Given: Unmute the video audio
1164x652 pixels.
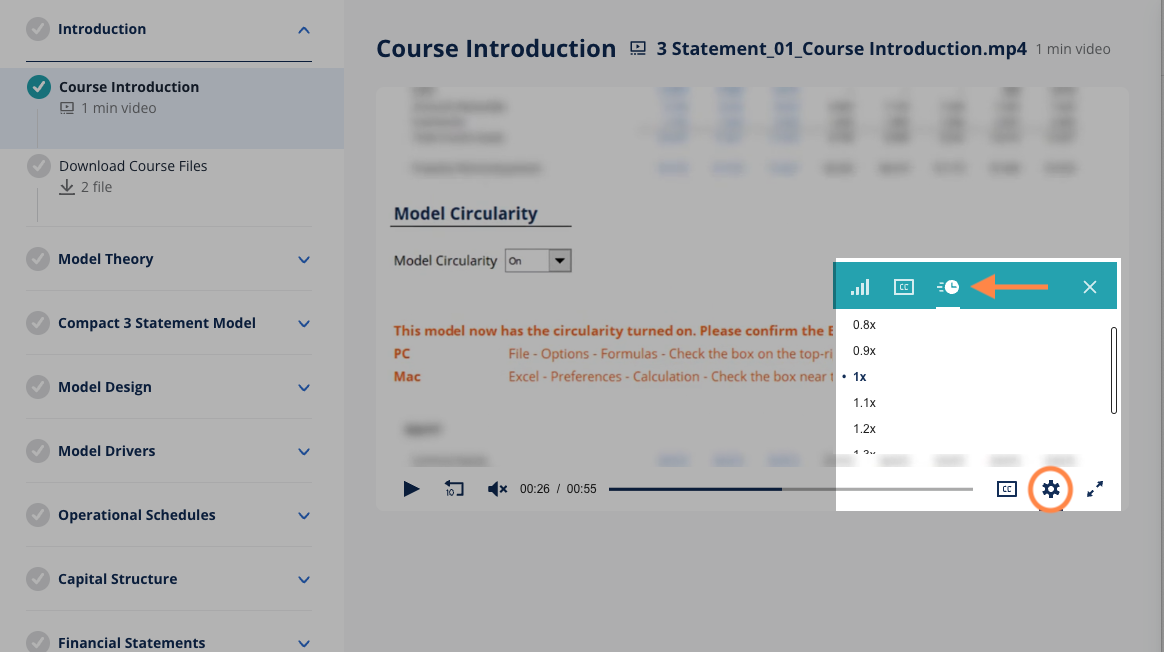Looking at the screenshot, I should coord(497,489).
